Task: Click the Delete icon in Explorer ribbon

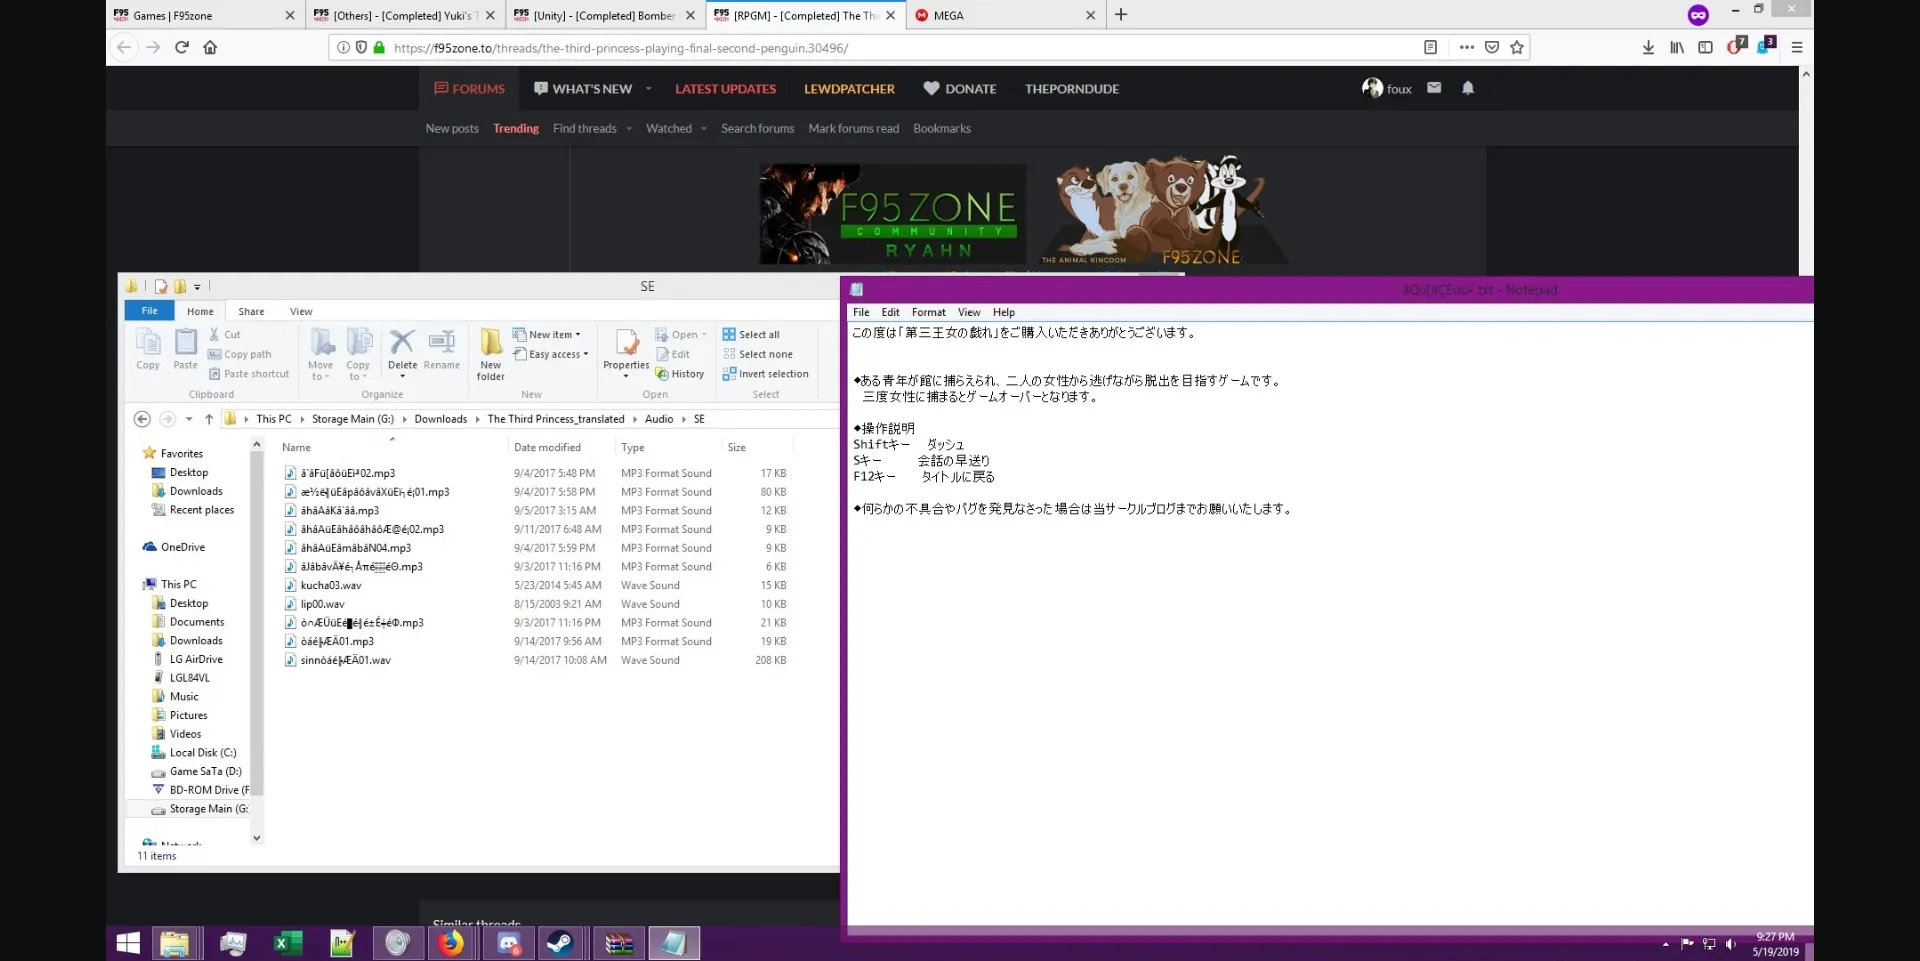Action: 402,346
